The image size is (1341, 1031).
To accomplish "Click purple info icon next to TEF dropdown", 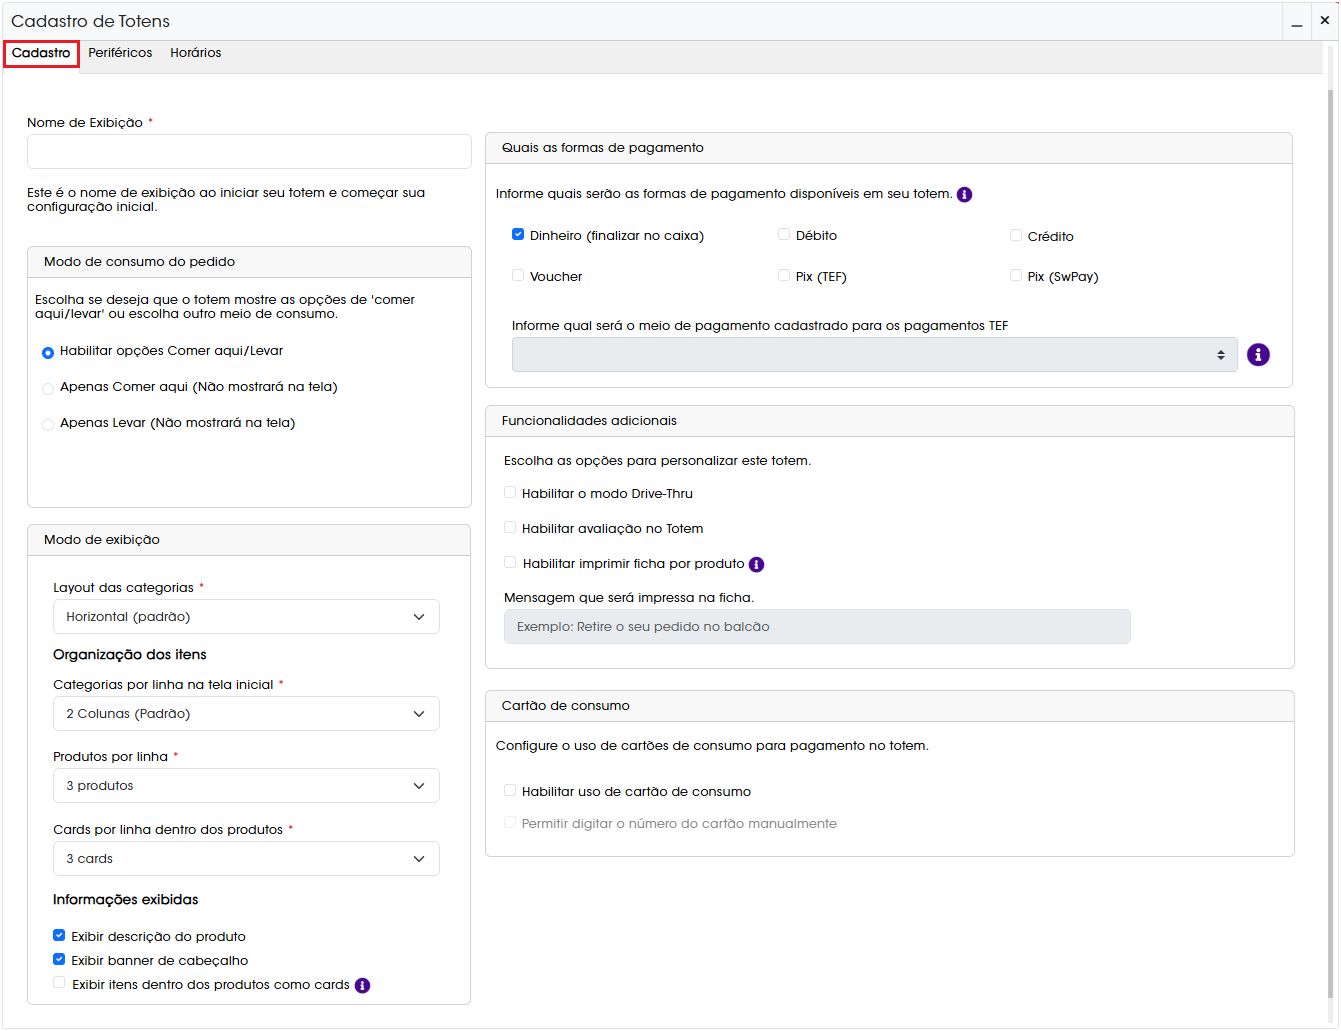I will click(x=1258, y=355).
